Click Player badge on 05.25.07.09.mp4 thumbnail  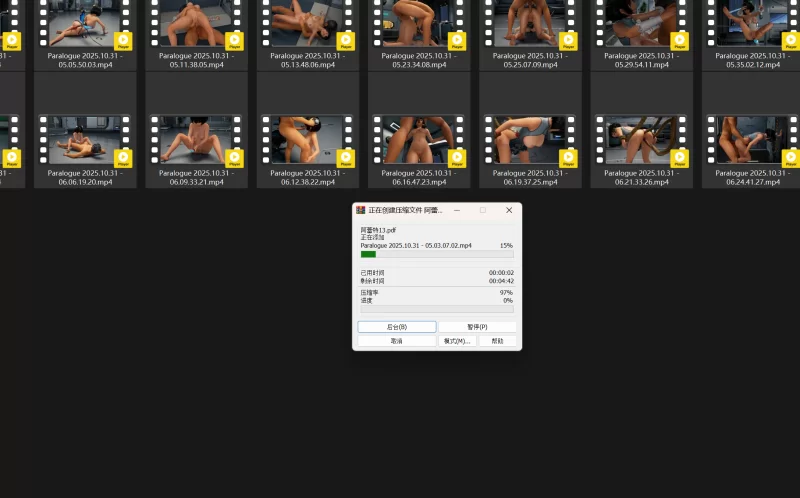tap(568, 41)
